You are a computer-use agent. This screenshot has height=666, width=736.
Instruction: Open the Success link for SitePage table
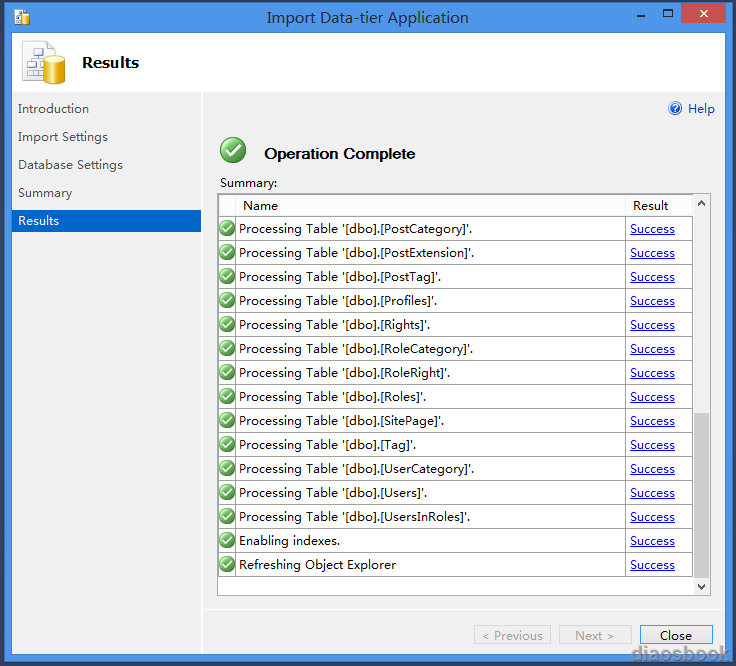(652, 421)
